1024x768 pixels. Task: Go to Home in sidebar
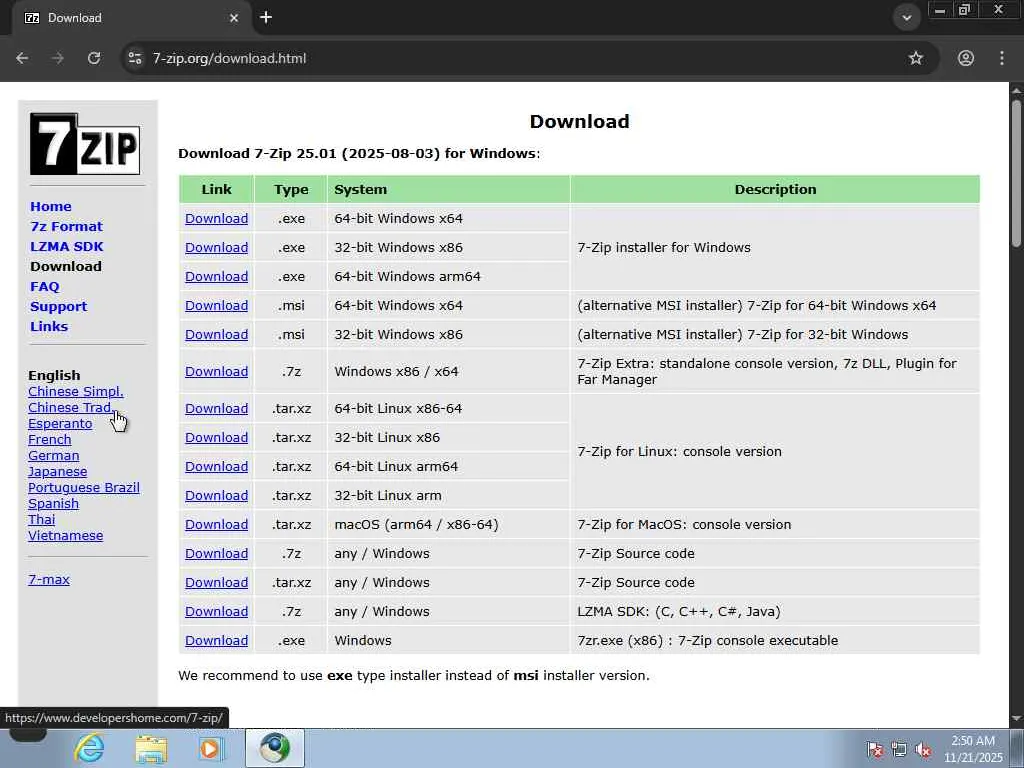[x=51, y=206]
